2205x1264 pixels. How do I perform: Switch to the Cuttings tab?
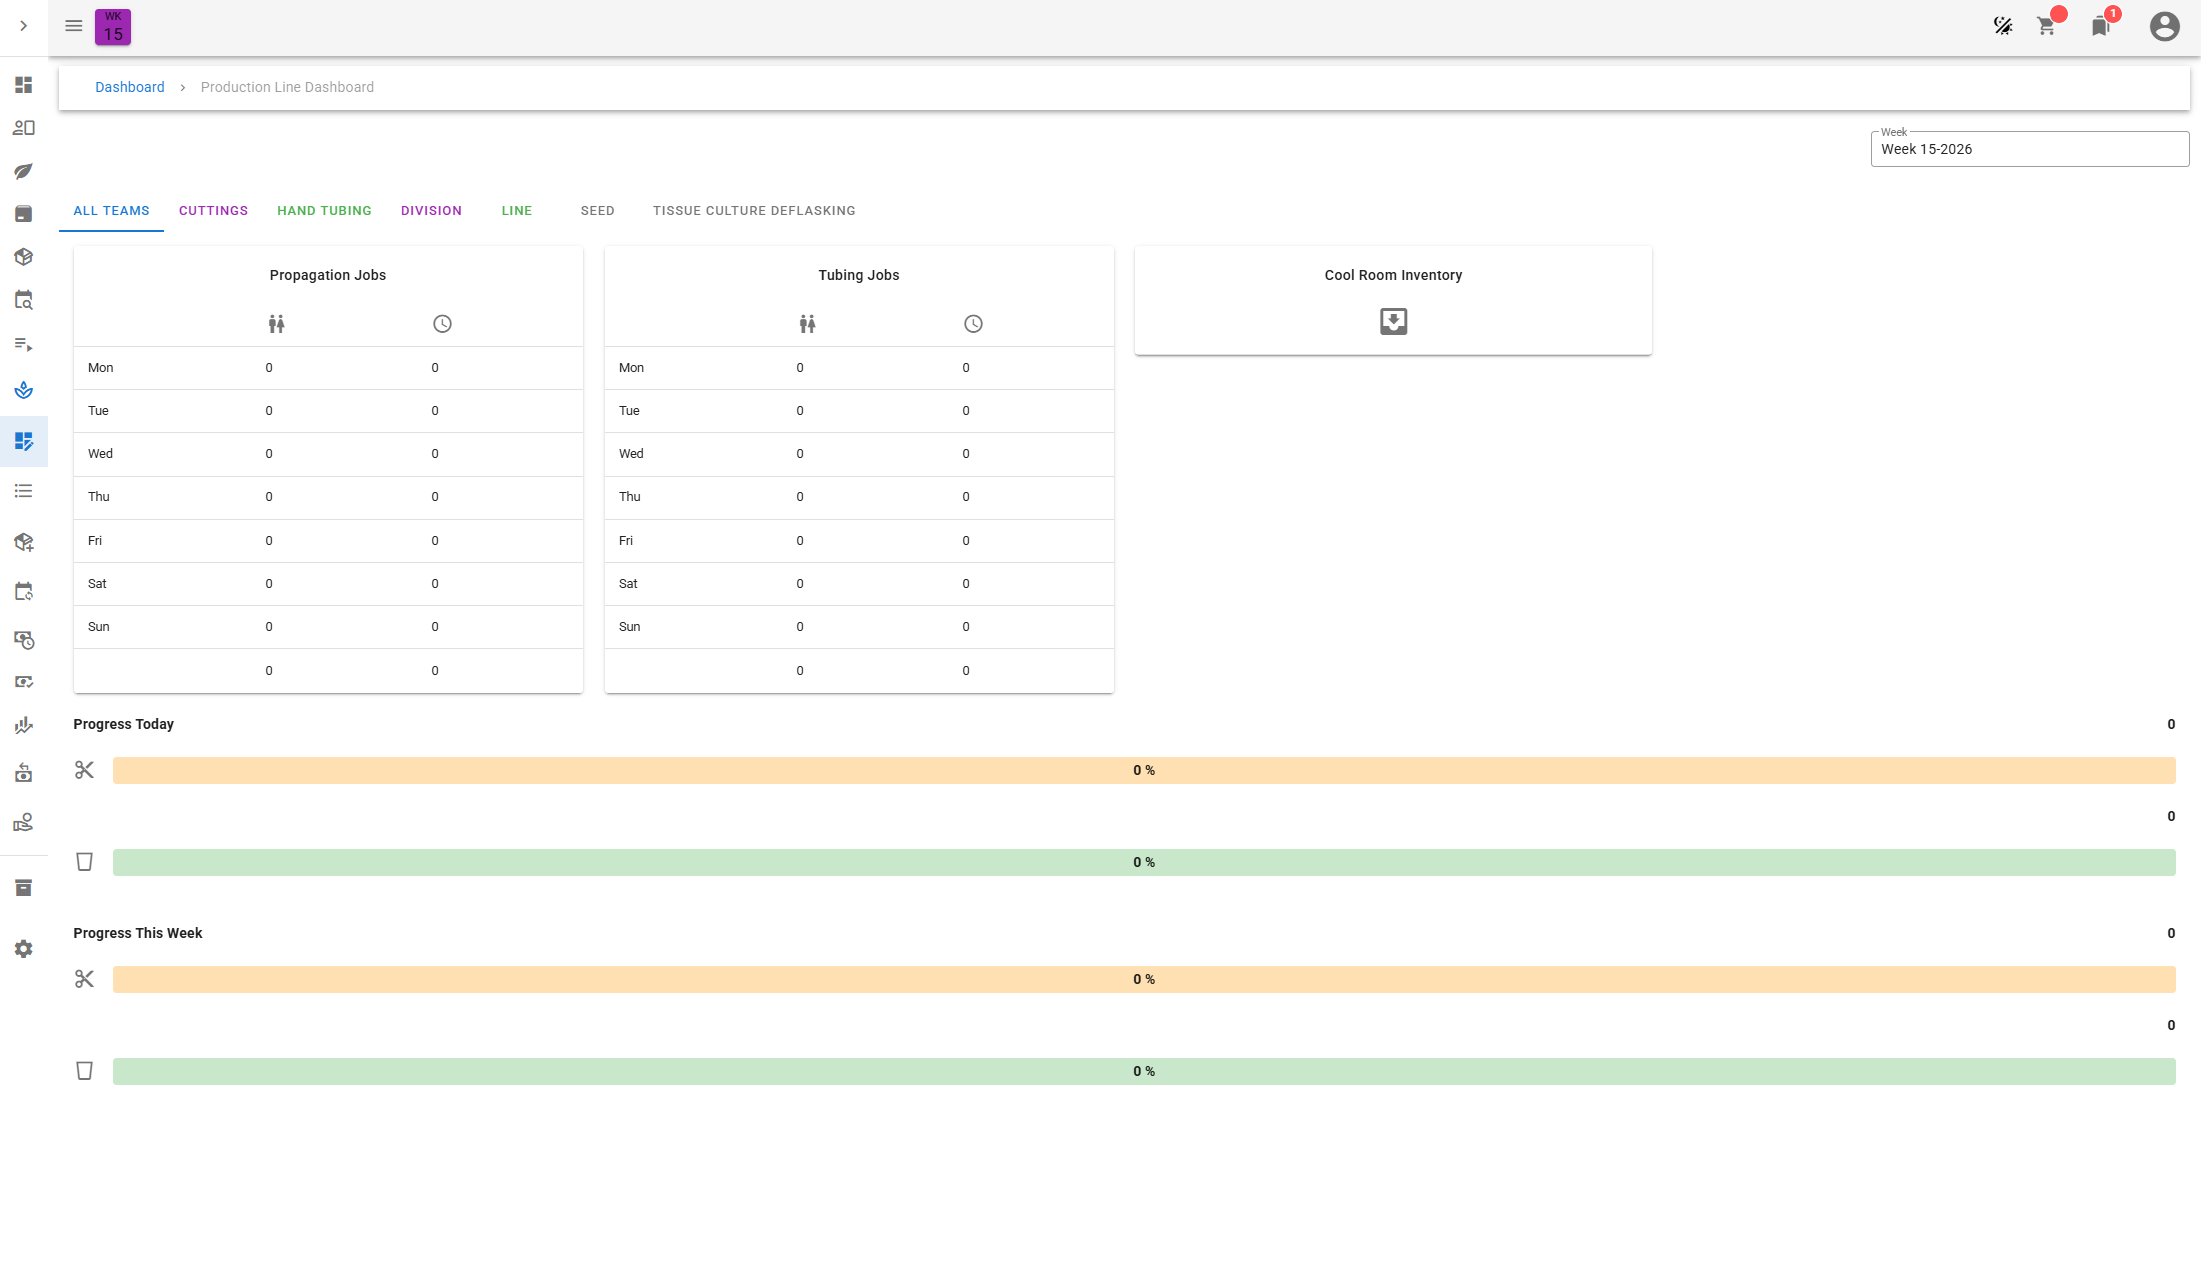click(213, 211)
